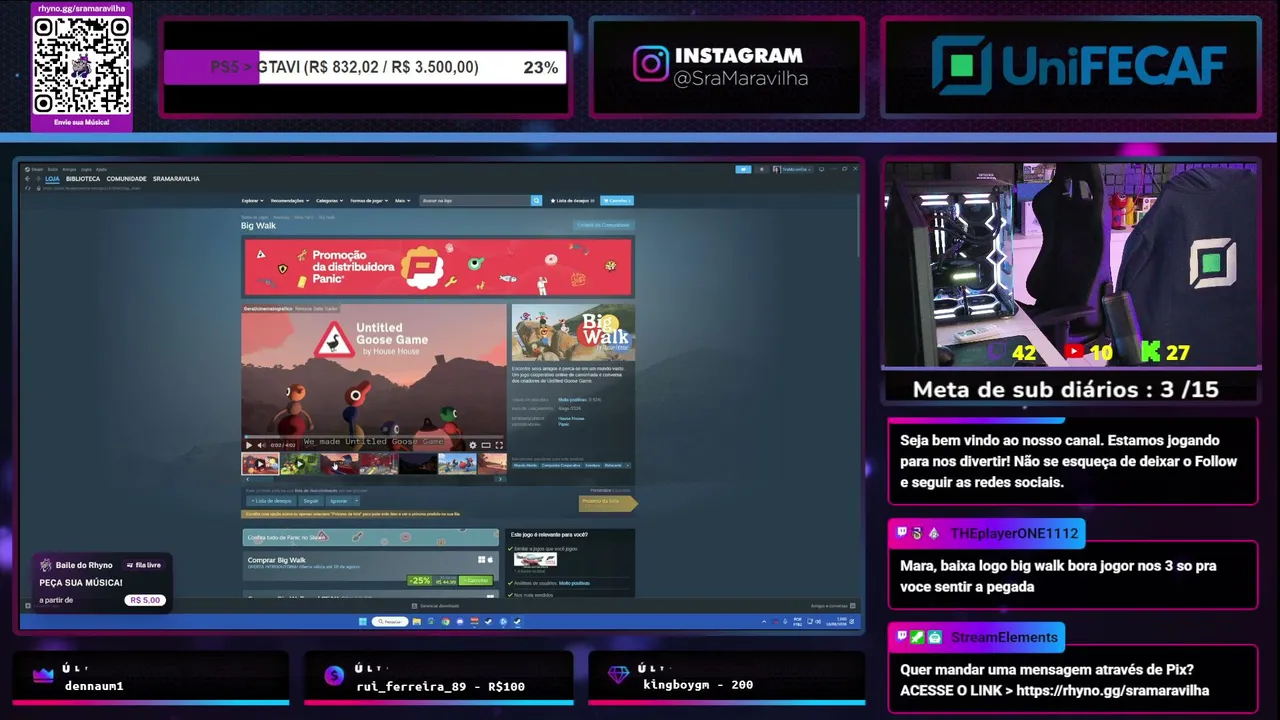1280x720 pixels.
Task: Switch to the COMUNIDADE tab
Action: pyautogui.click(x=127, y=179)
